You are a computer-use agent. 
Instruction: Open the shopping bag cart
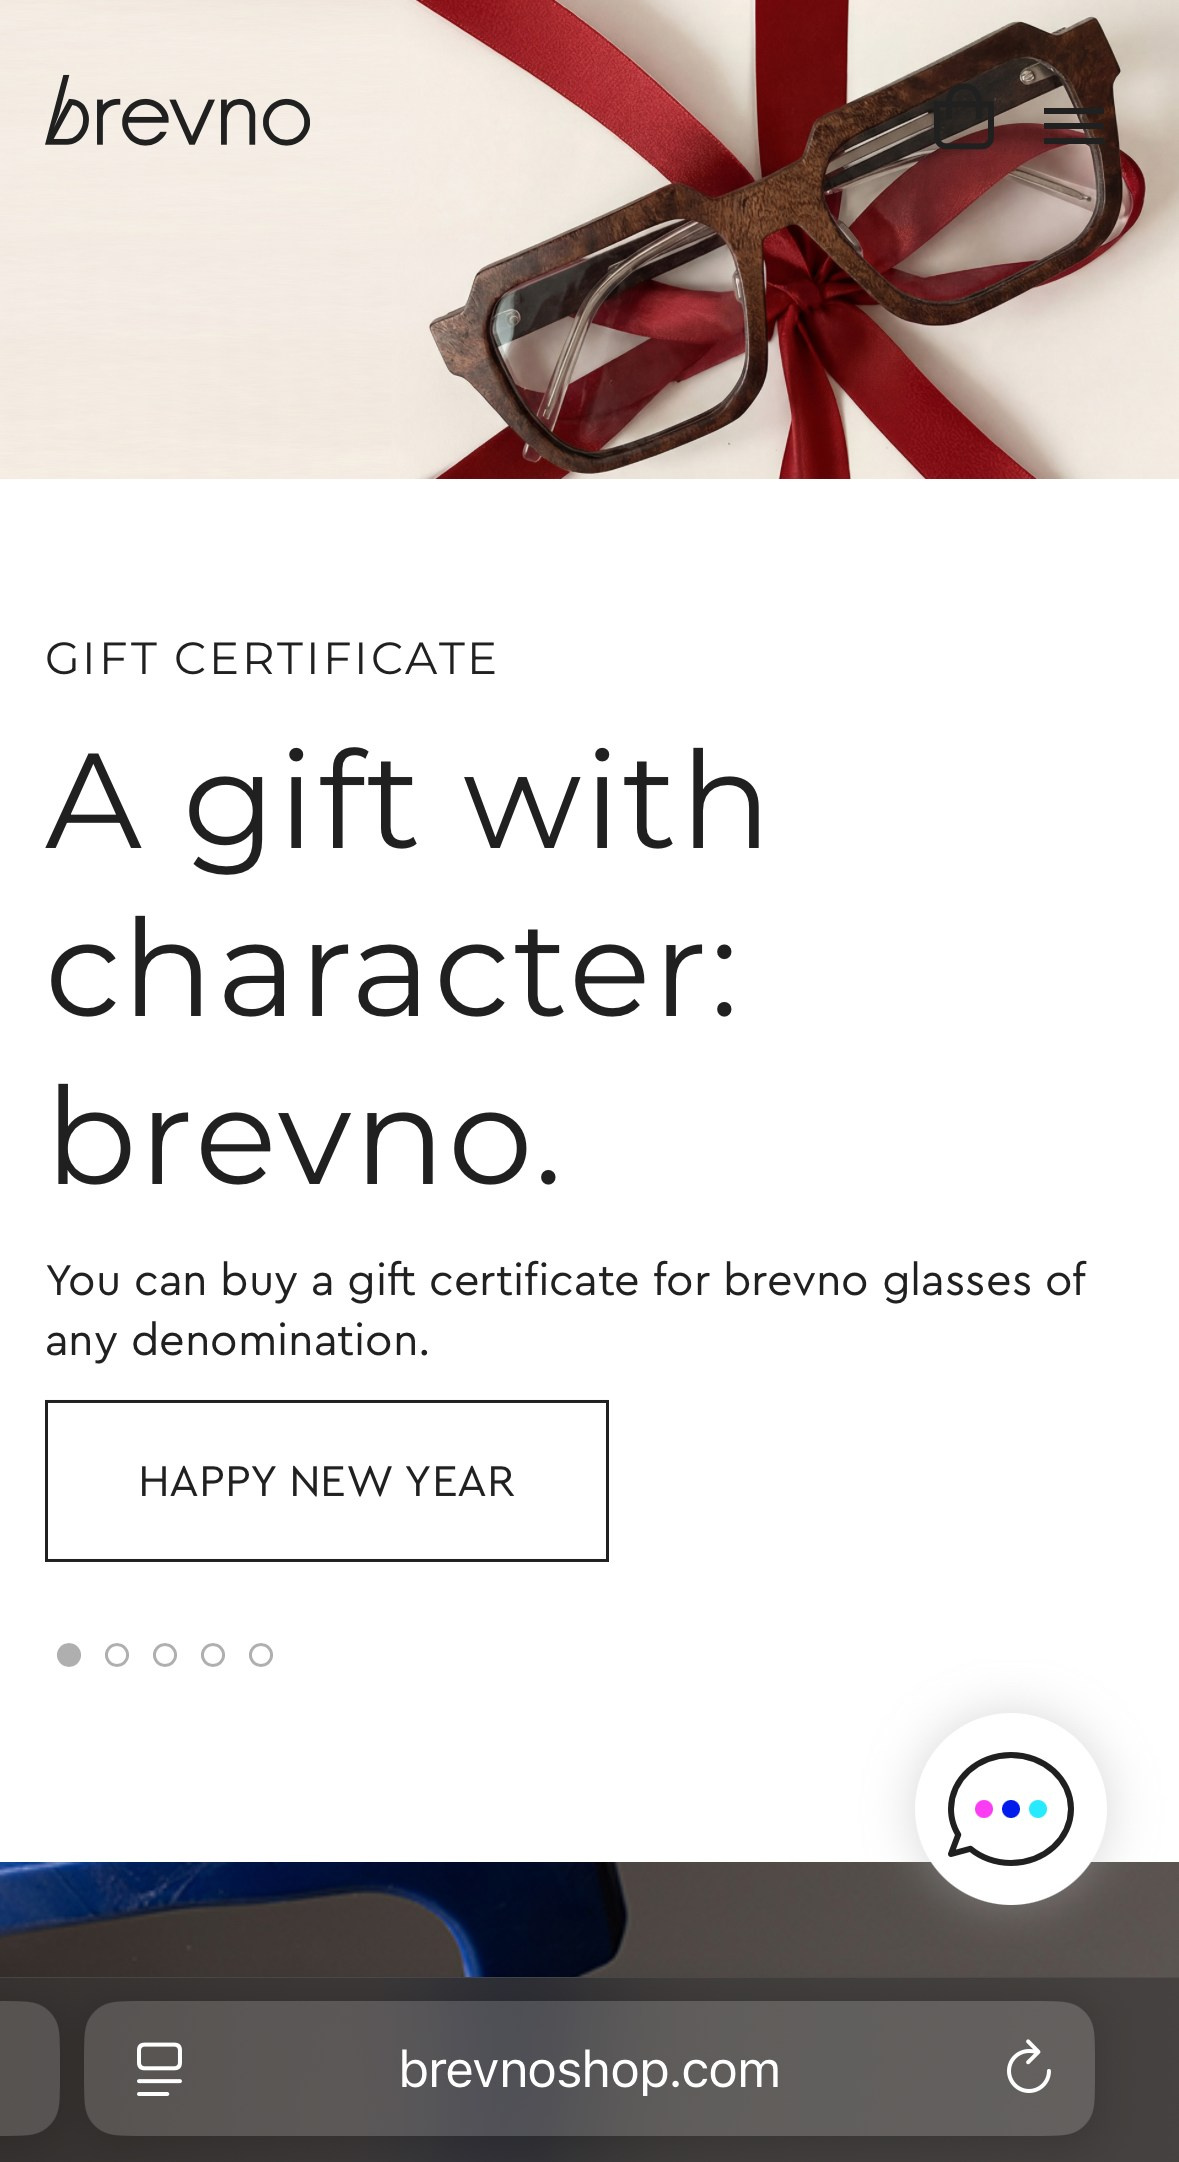click(x=964, y=119)
